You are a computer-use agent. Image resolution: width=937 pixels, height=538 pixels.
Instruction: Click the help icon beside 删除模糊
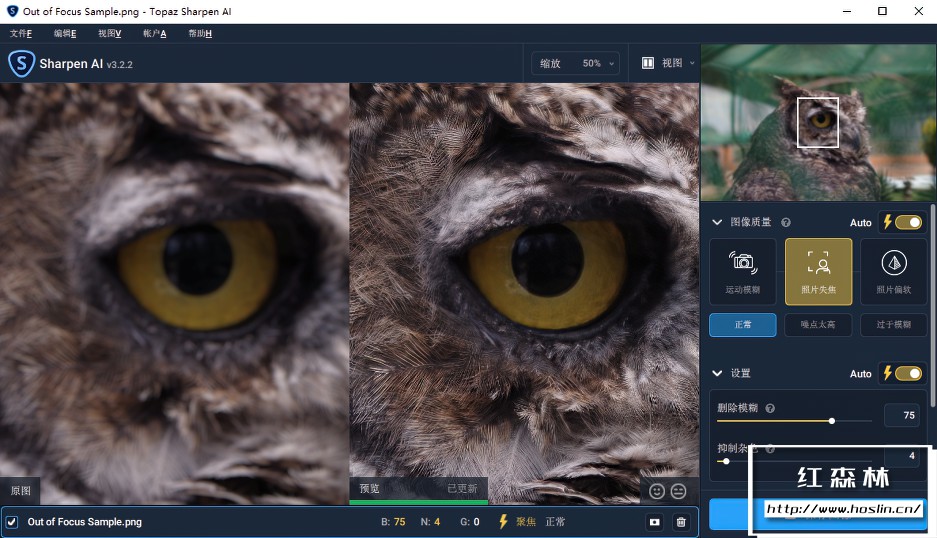click(770, 408)
